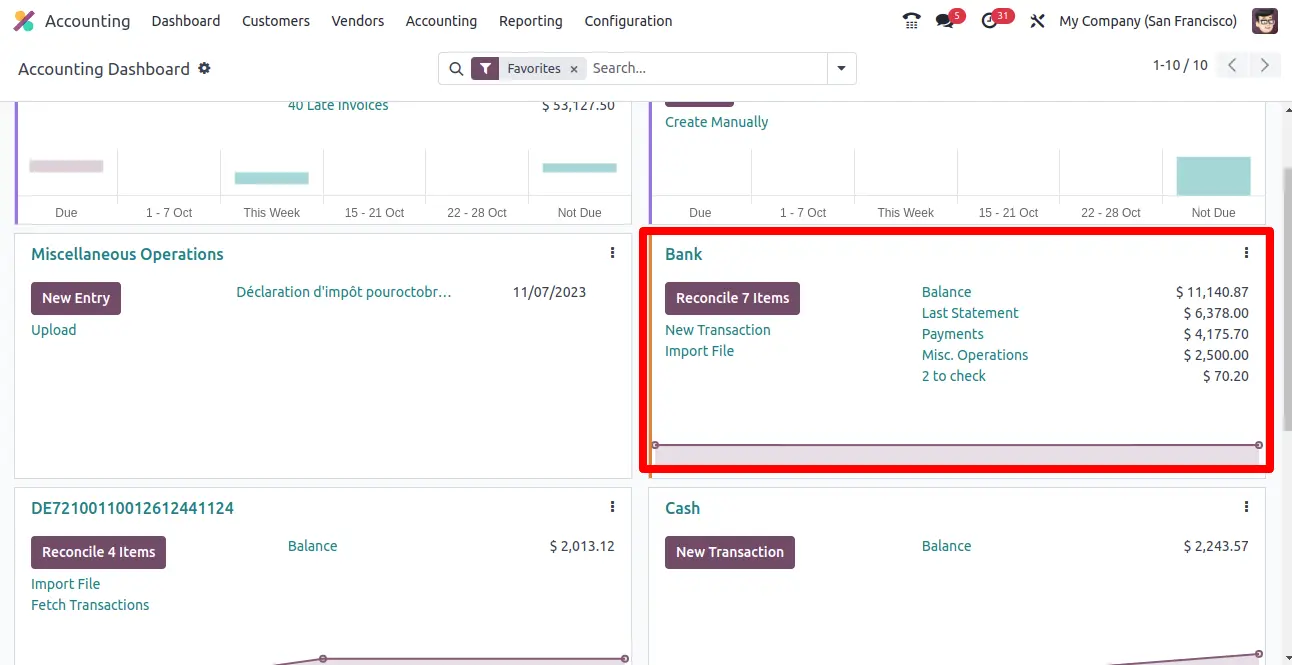Screen dimensions: 1292x665
Task: Open the Reporting menu
Action: pyautogui.click(x=531, y=21)
